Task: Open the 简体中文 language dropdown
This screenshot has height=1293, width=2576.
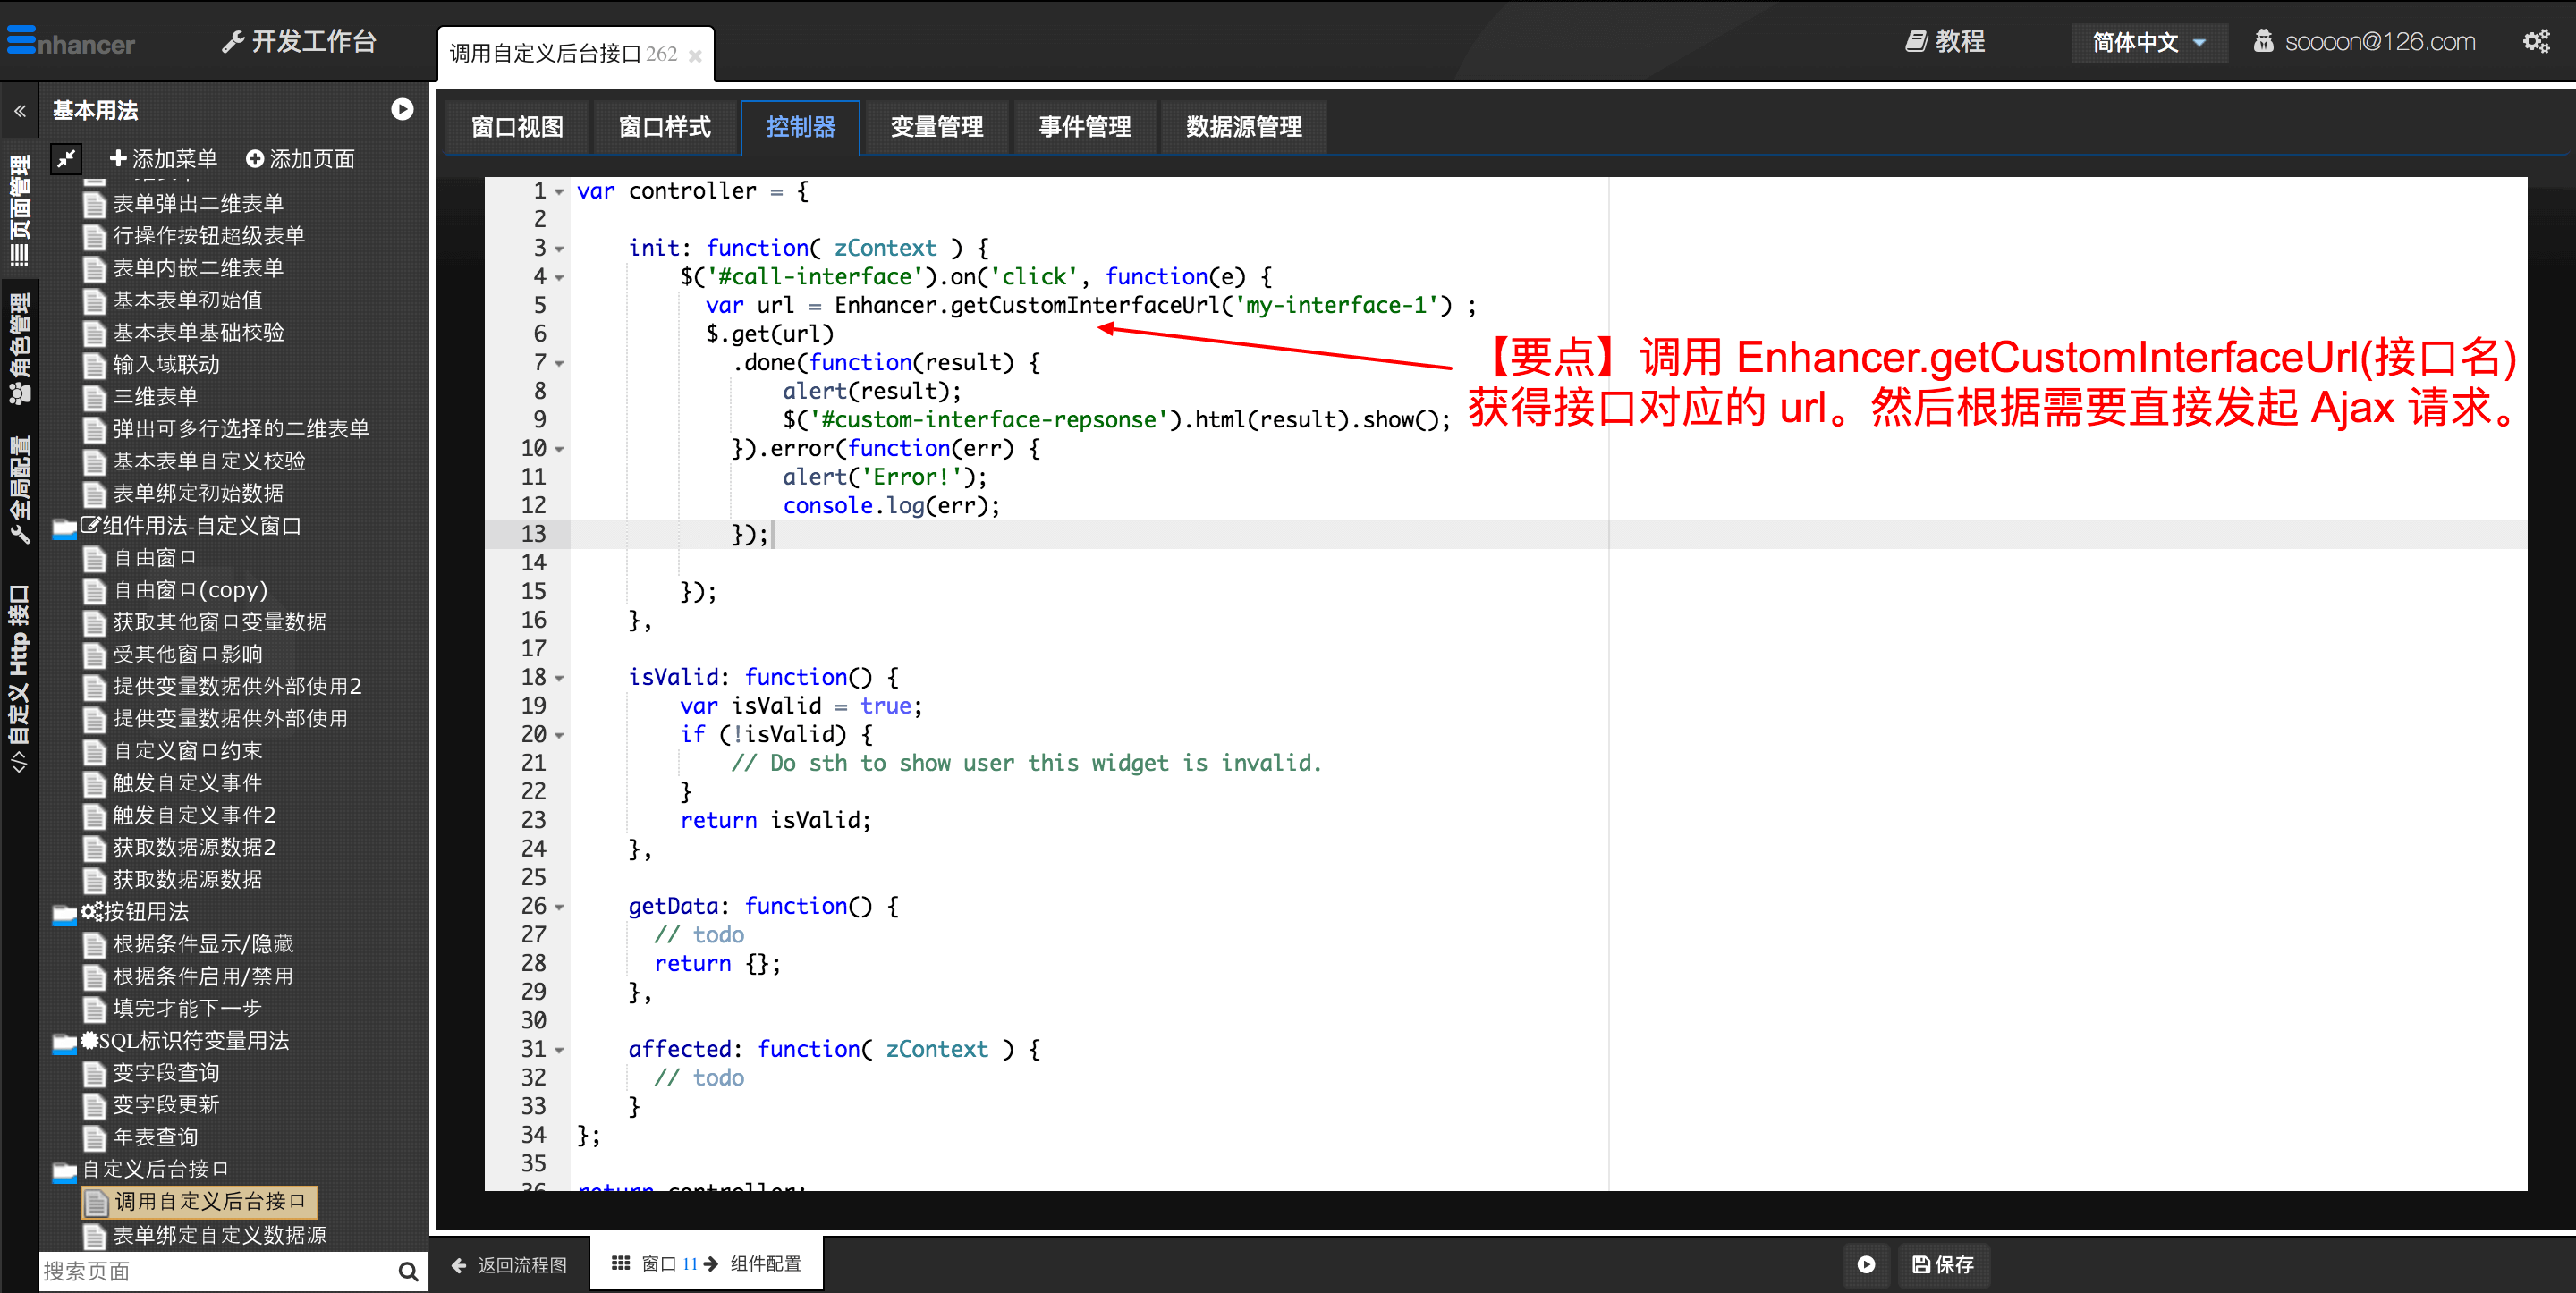Action: click(2148, 42)
